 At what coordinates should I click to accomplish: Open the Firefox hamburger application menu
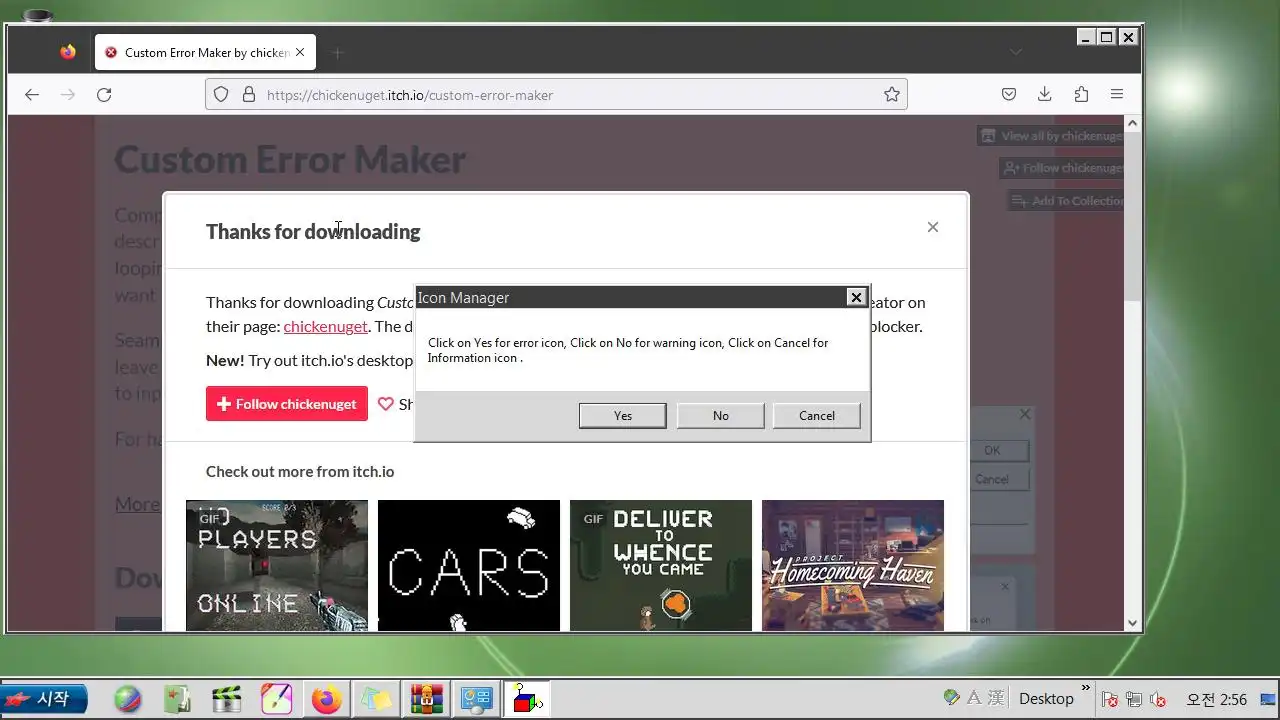pyautogui.click(x=1117, y=95)
